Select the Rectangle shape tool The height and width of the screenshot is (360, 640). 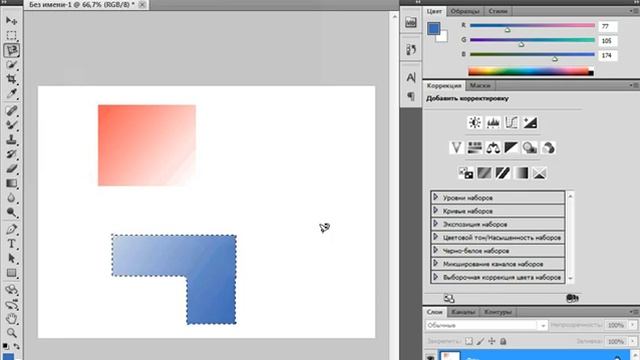point(11,273)
